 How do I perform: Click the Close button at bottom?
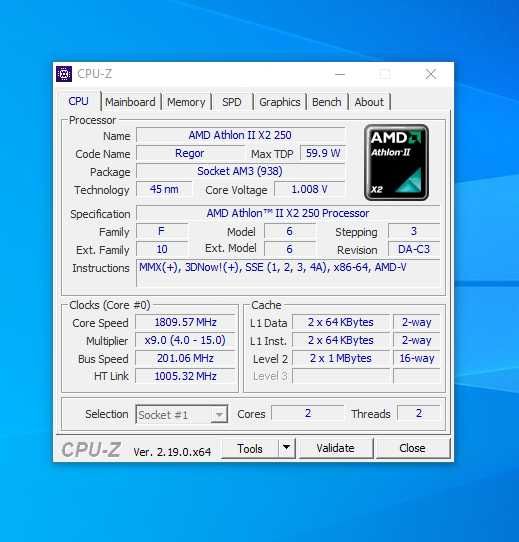pos(412,448)
